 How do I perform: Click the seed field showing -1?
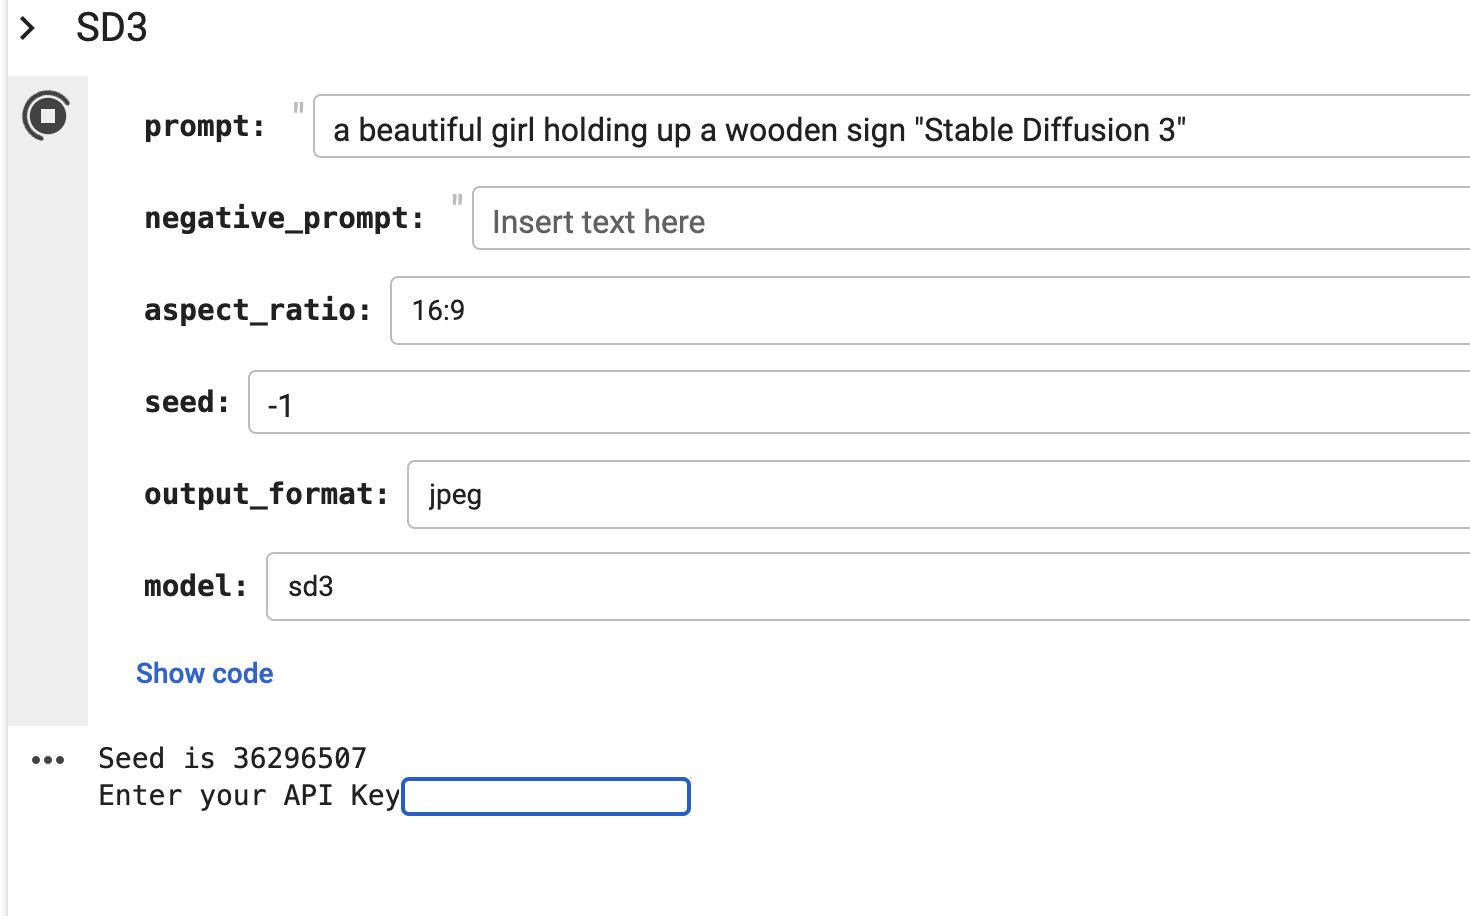tap(859, 402)
